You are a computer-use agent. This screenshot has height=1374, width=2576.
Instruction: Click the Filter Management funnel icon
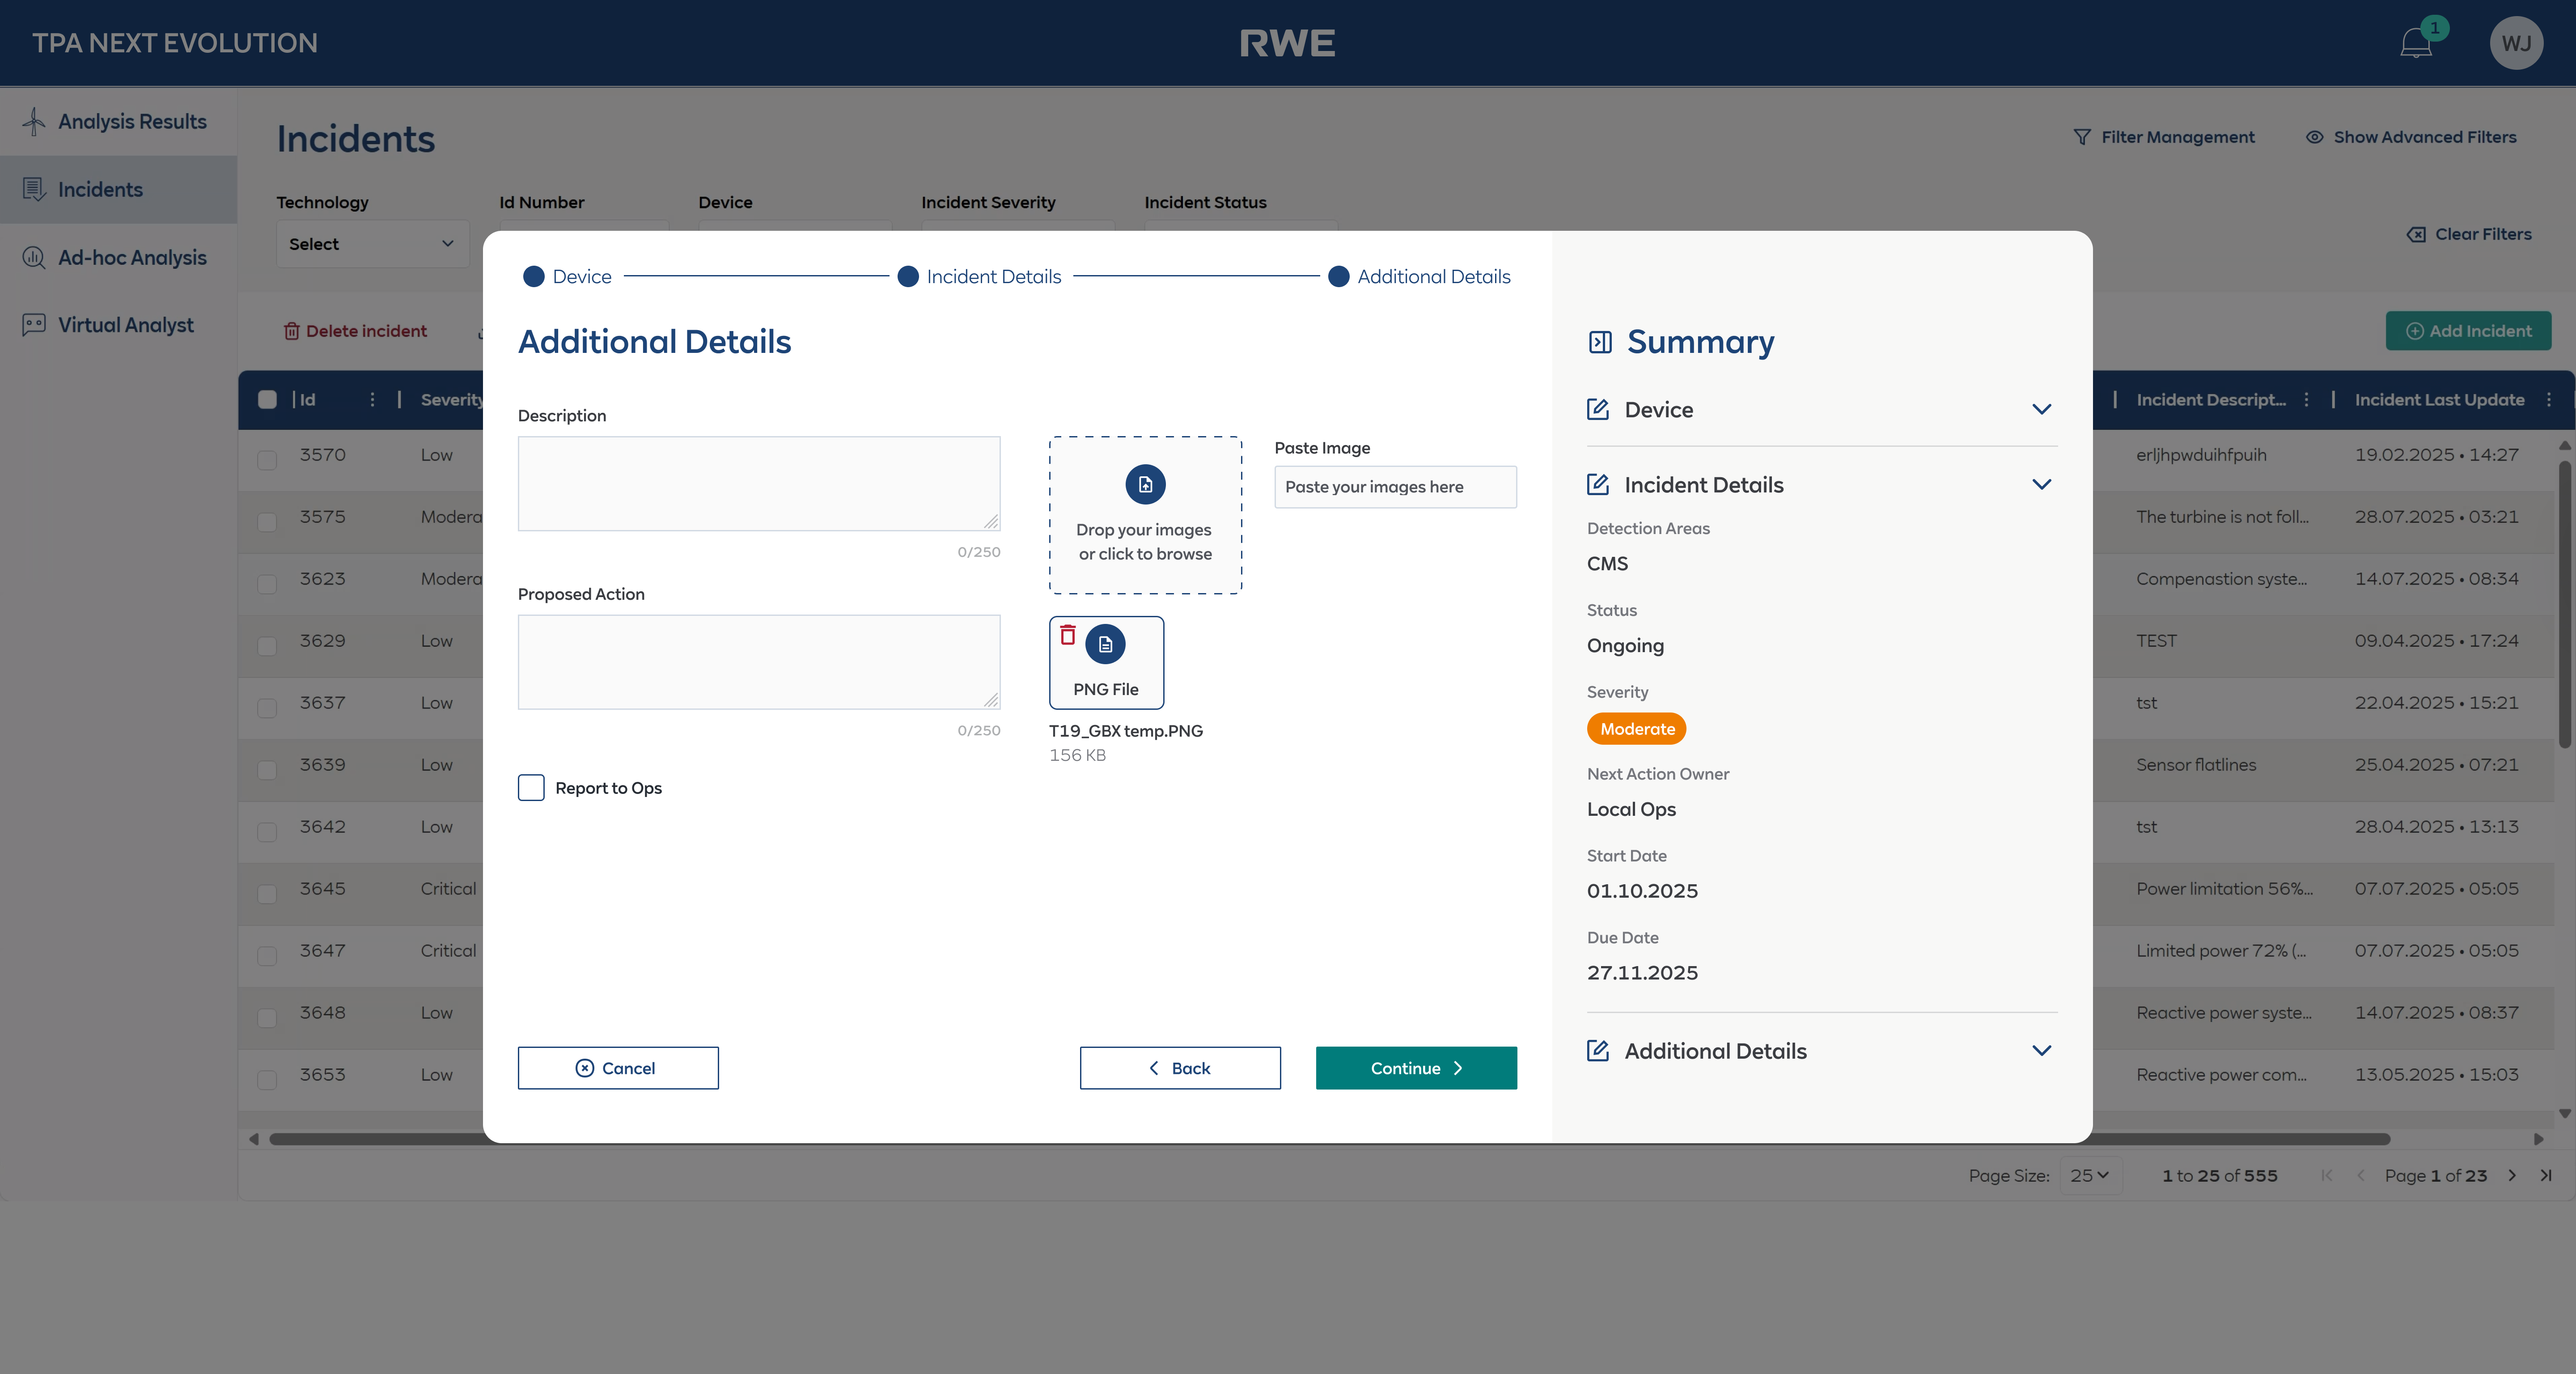(2082, 137)
